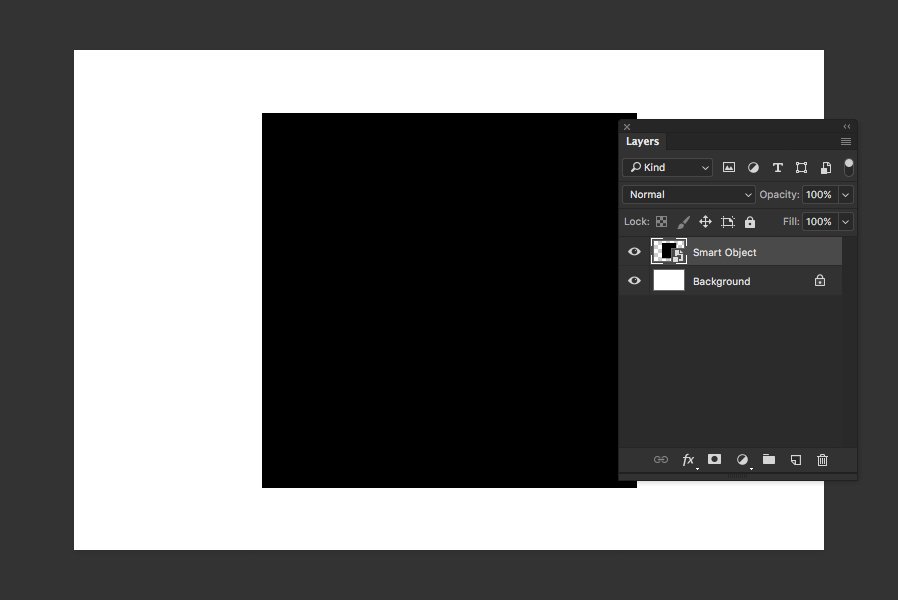Toggle the layer filtering on/off switch
This screenshot has width=898, height=600.
pyautogui.click(x=849, y=167)
